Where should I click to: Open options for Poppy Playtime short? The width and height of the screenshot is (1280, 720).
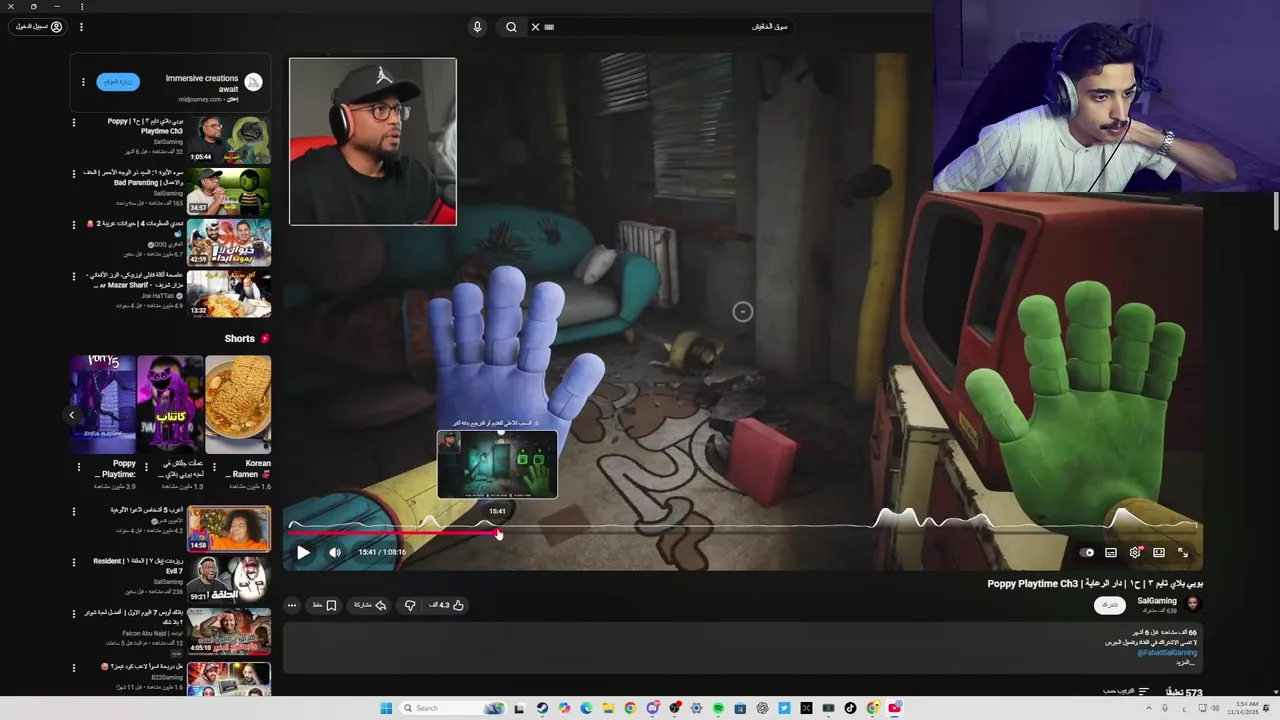(x=79, y=466)
